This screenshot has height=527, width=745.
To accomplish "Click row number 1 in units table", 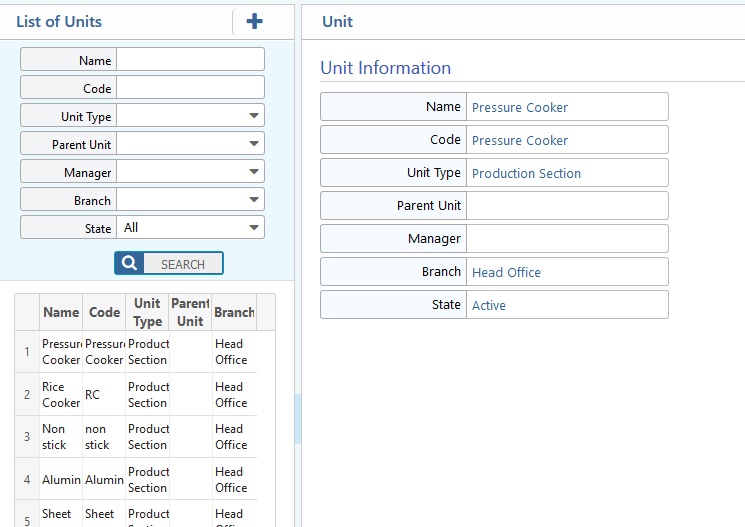I will coord(27,352).
